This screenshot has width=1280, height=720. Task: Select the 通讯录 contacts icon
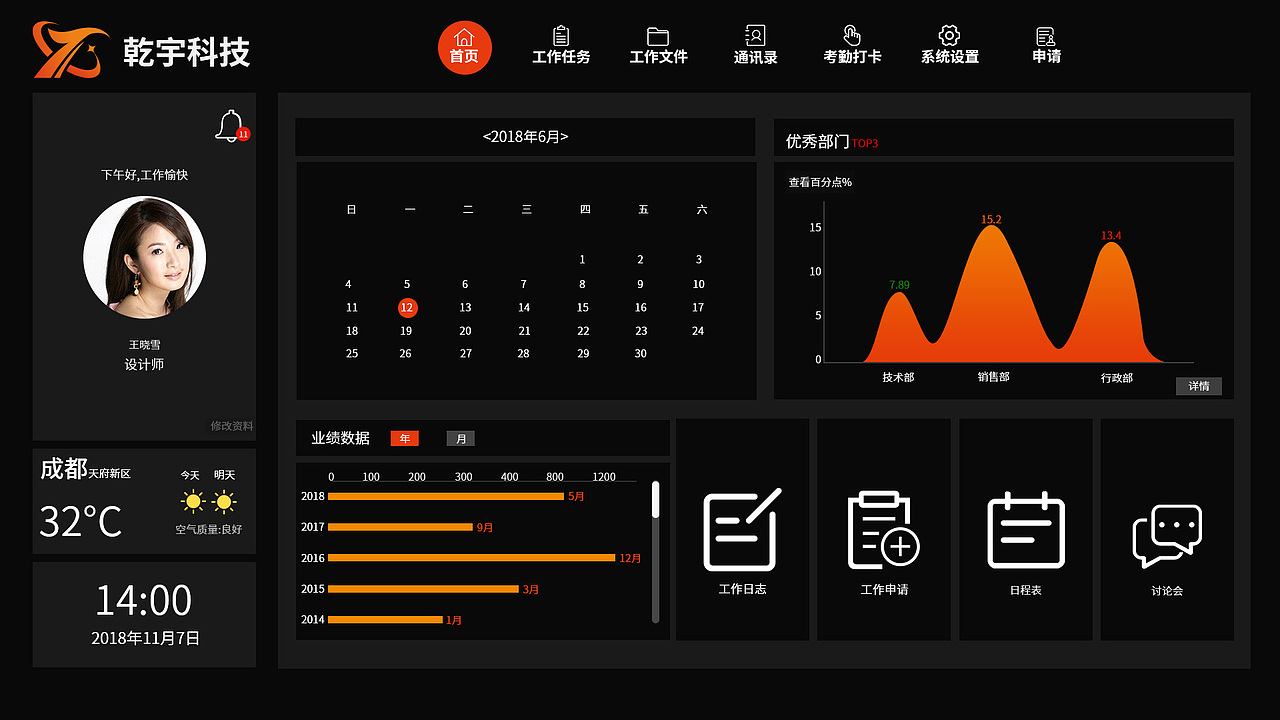pyautogui.click(x=755, y=46)
